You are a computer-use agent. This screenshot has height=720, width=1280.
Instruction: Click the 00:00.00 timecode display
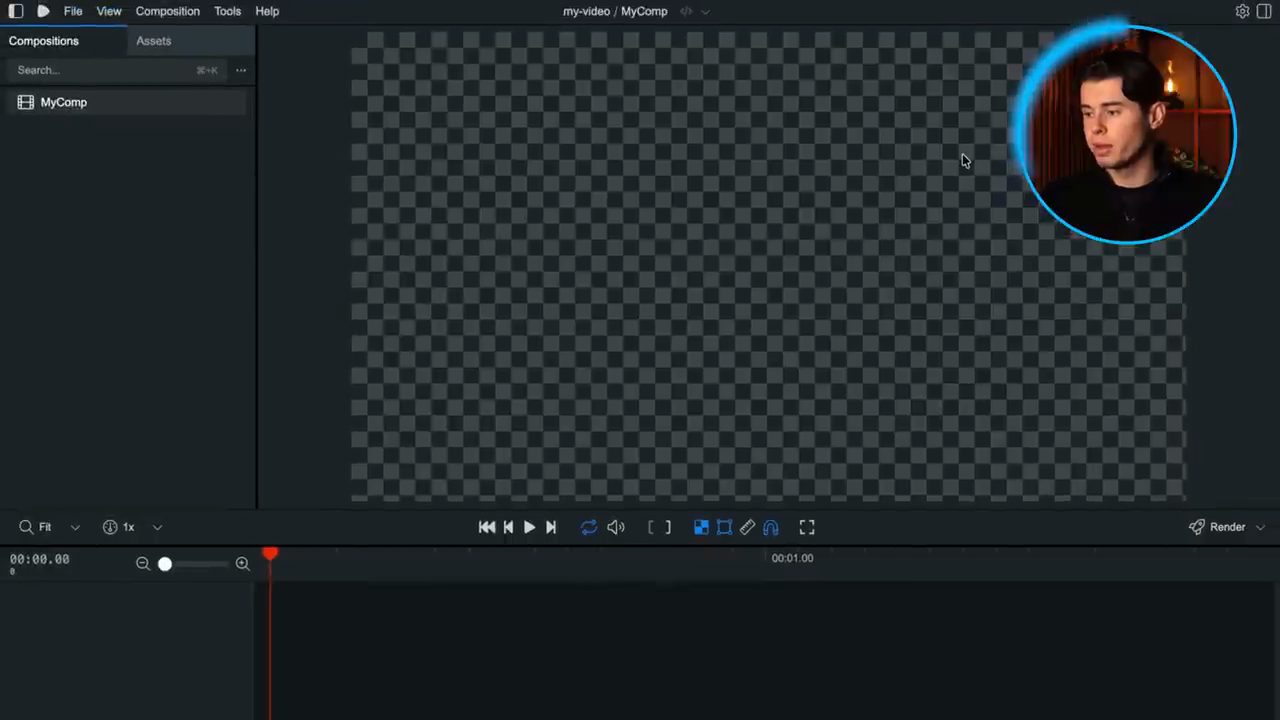(x=40, y=559)
